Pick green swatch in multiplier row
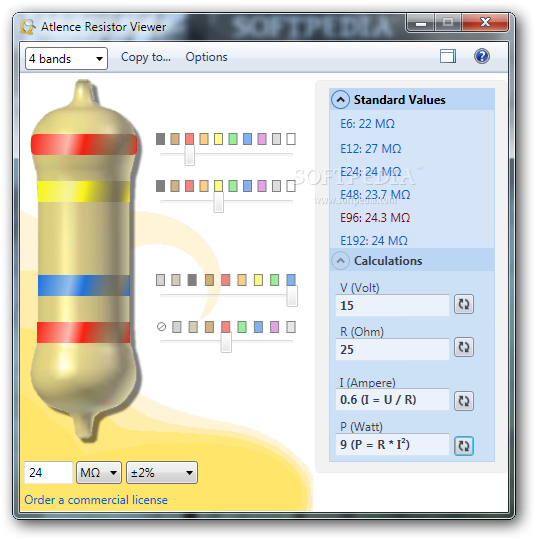 click(x=275, y=280)
